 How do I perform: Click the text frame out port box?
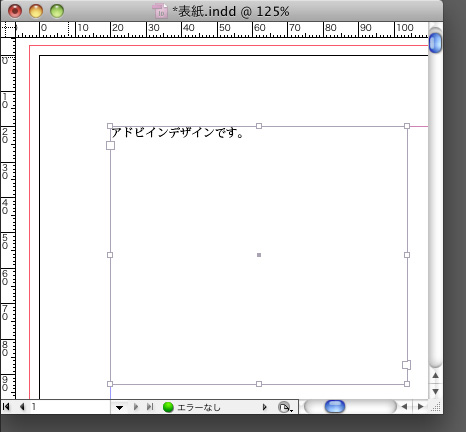click(x=406, y=365)
